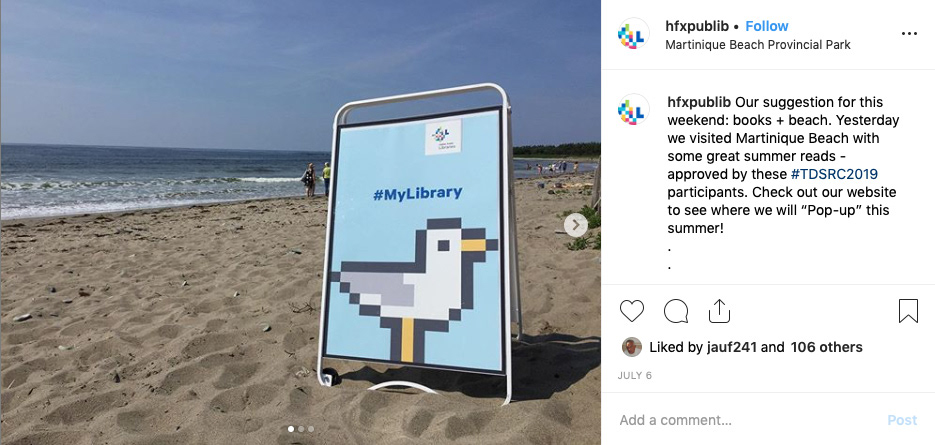
Task: Save post with the bookmark icon
Action: pos(908,311)
